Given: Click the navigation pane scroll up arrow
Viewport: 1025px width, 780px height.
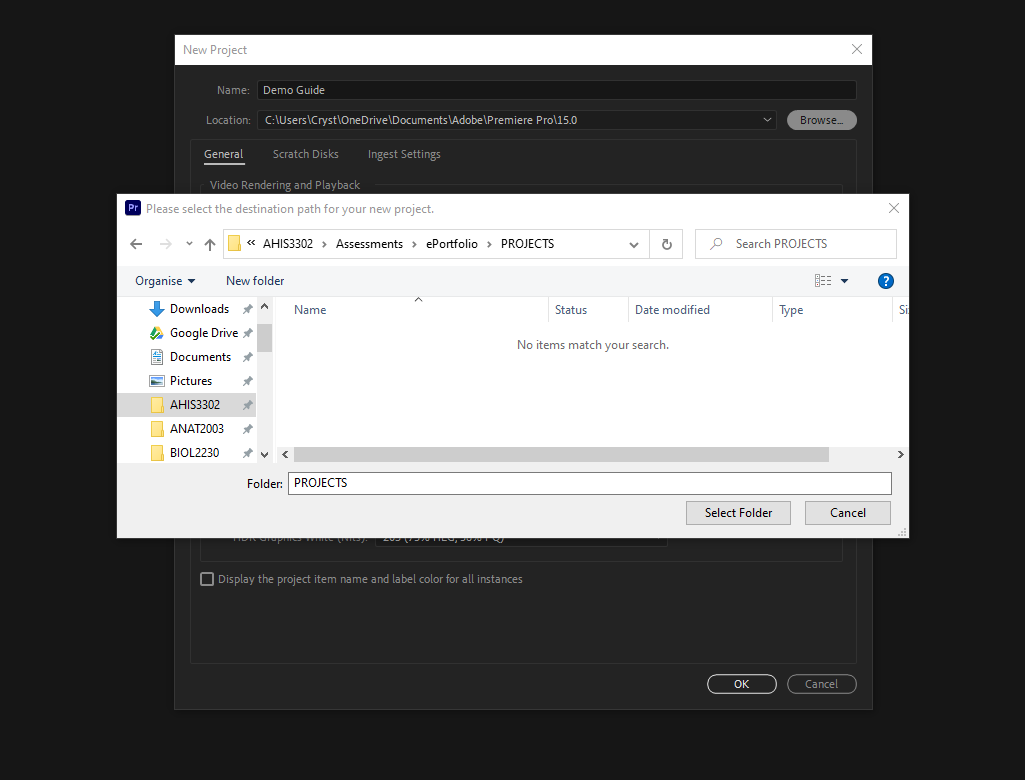Looking at the screenshot, I should click(x=265, y=306).
